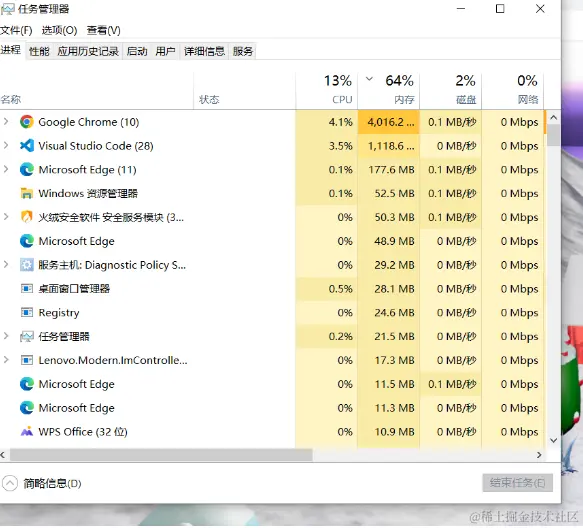
Task: Open the 选项(O) menu
Action: (59, 30)
